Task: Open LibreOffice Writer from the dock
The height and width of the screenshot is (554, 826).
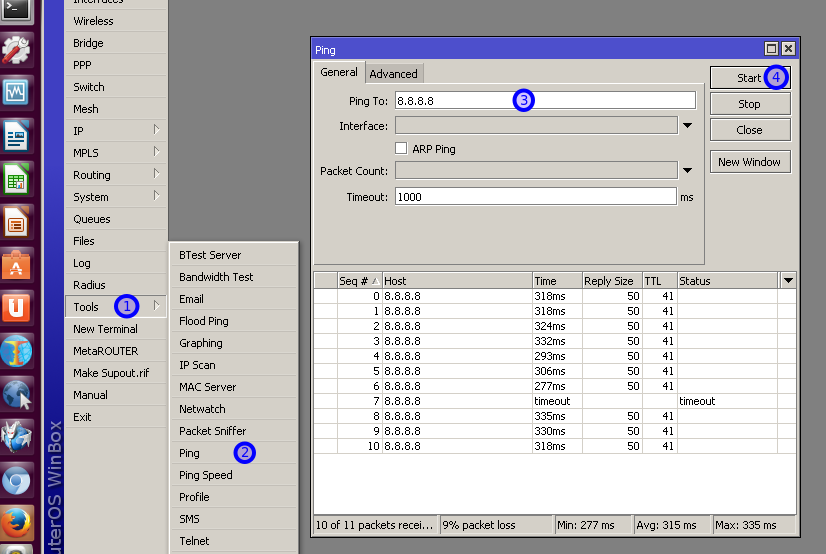Action: tap(15, 136)
